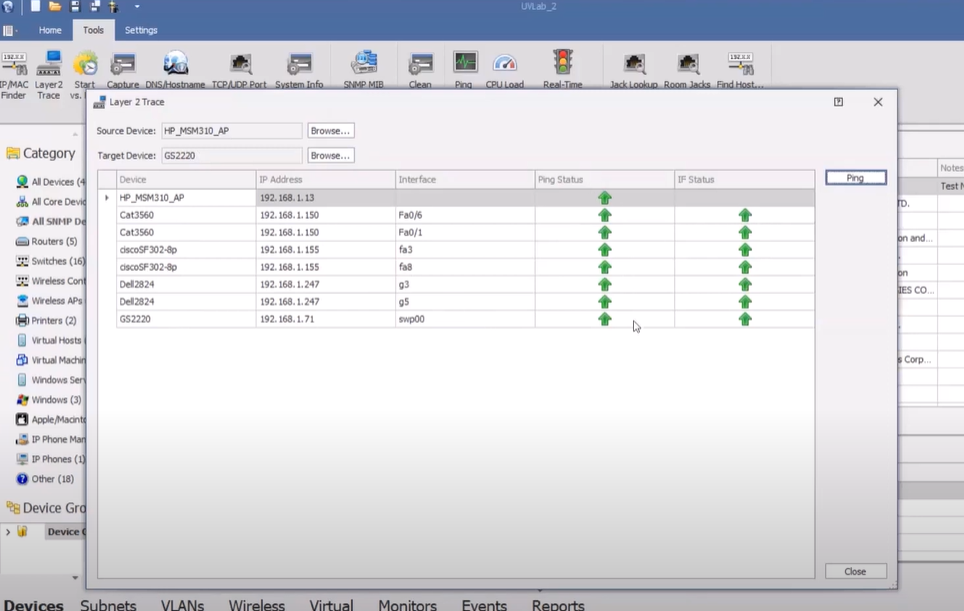Select Wireless APs category
964x611 pixels.
[x=49, y=301]
